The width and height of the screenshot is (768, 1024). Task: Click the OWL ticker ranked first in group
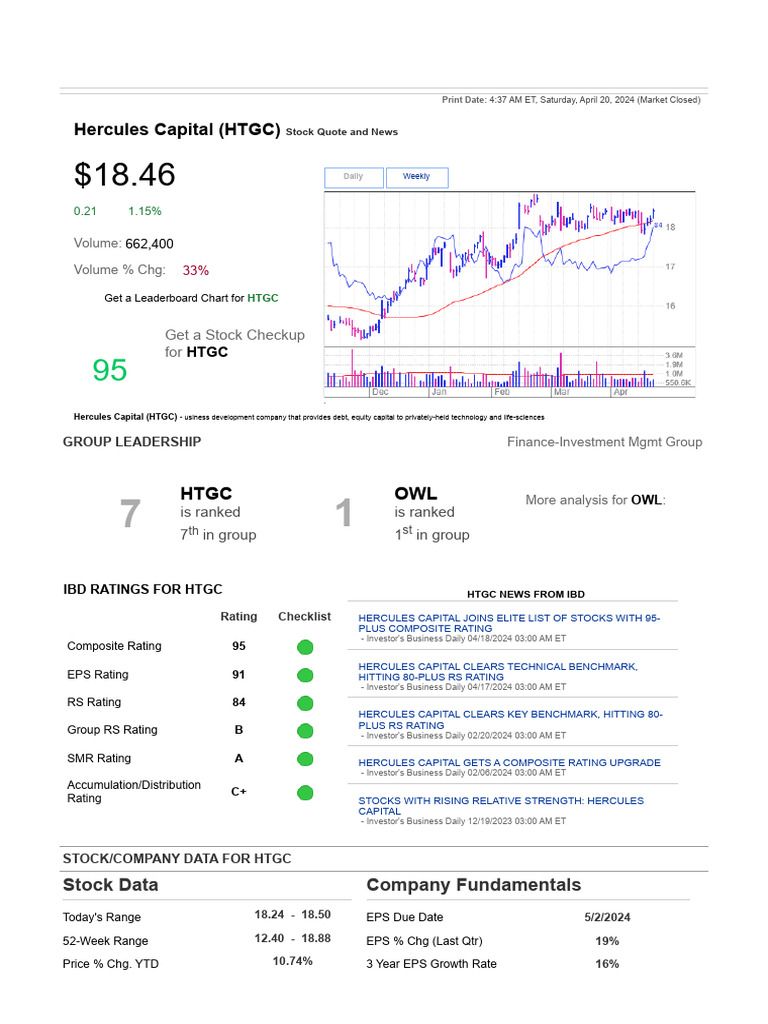click(415, 493)
